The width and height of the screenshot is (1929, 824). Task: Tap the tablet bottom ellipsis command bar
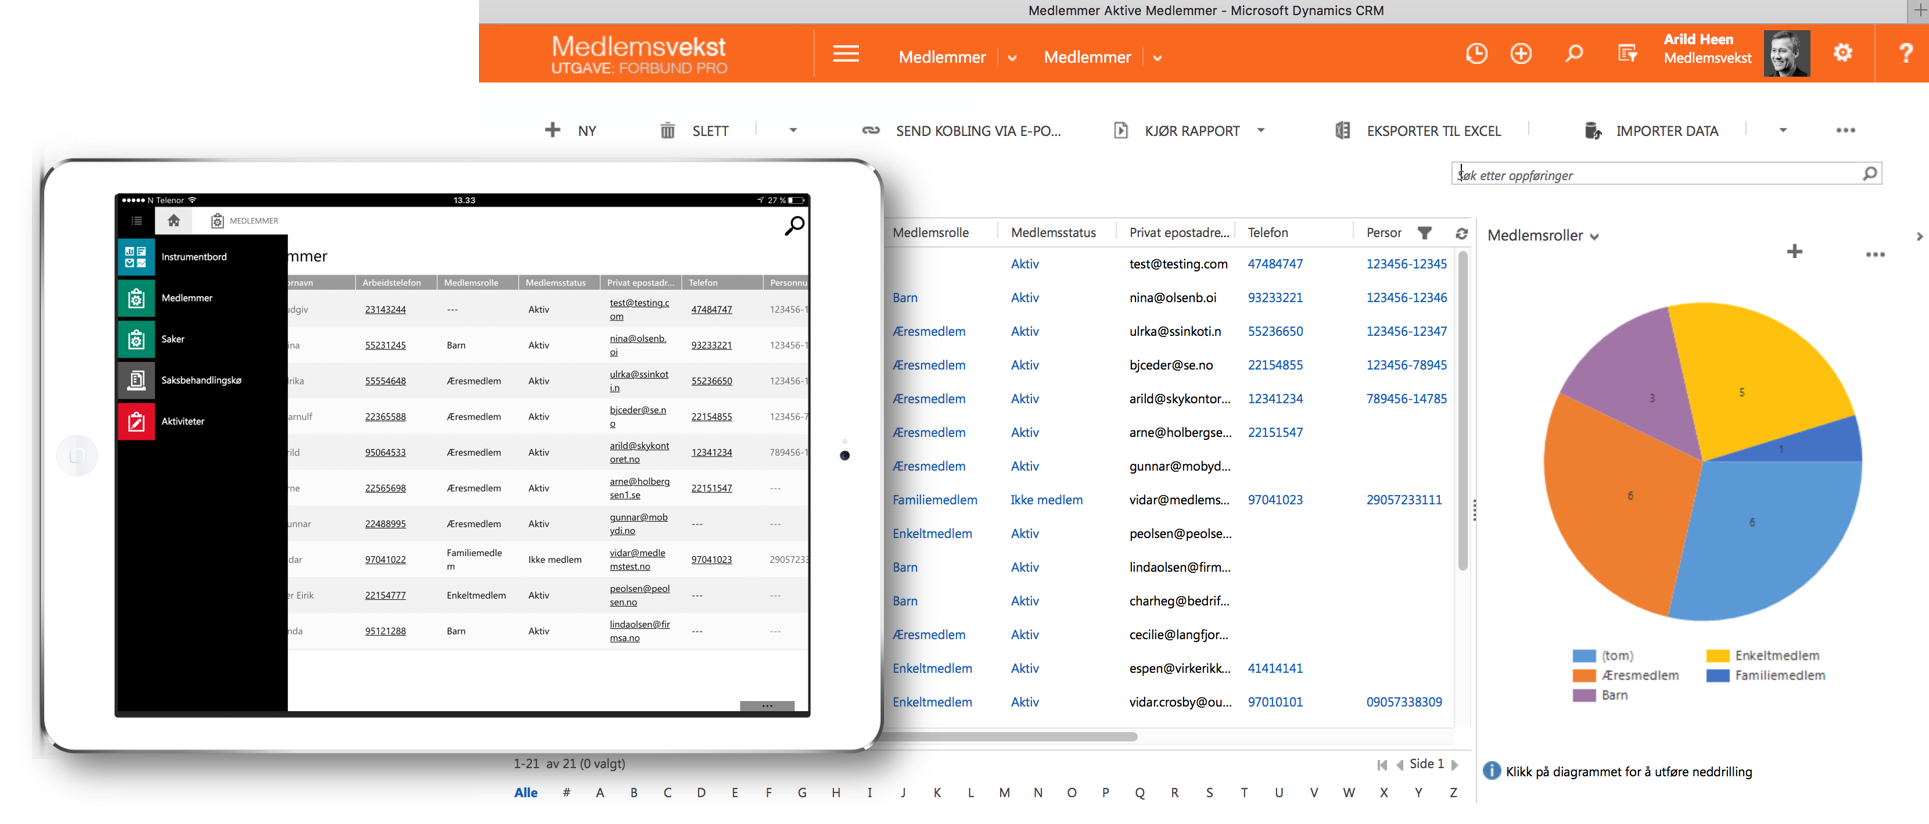pyautogui.click(x=767, y=706)
